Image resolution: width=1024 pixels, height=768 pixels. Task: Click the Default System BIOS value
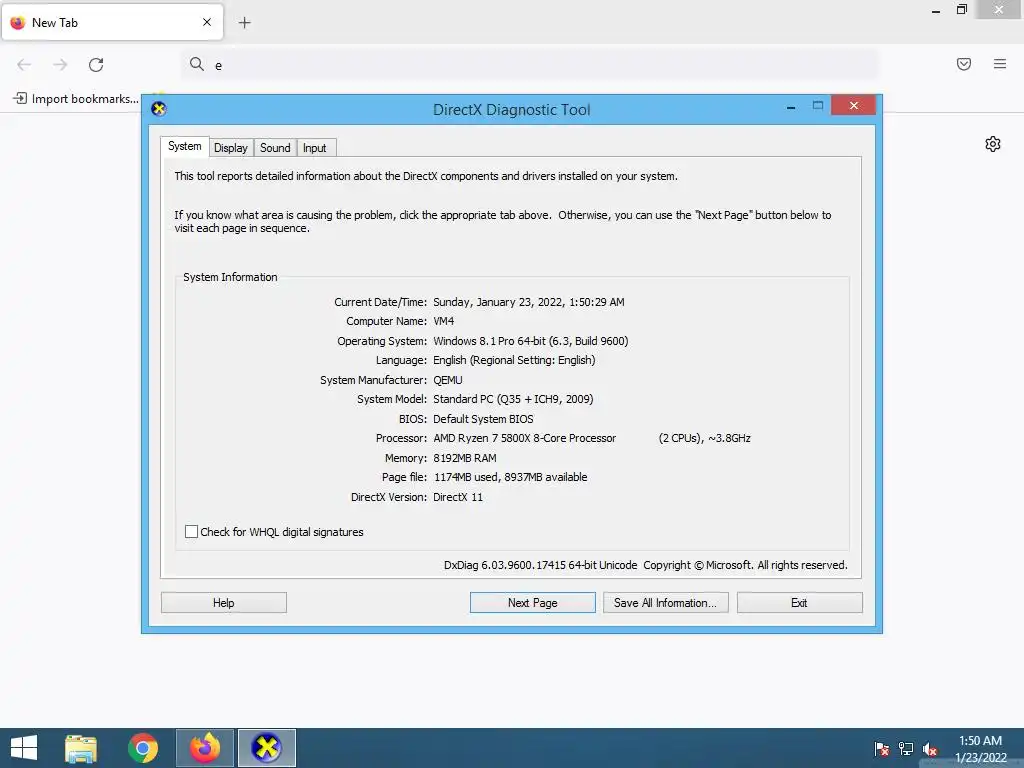click(x=483, y=419)
